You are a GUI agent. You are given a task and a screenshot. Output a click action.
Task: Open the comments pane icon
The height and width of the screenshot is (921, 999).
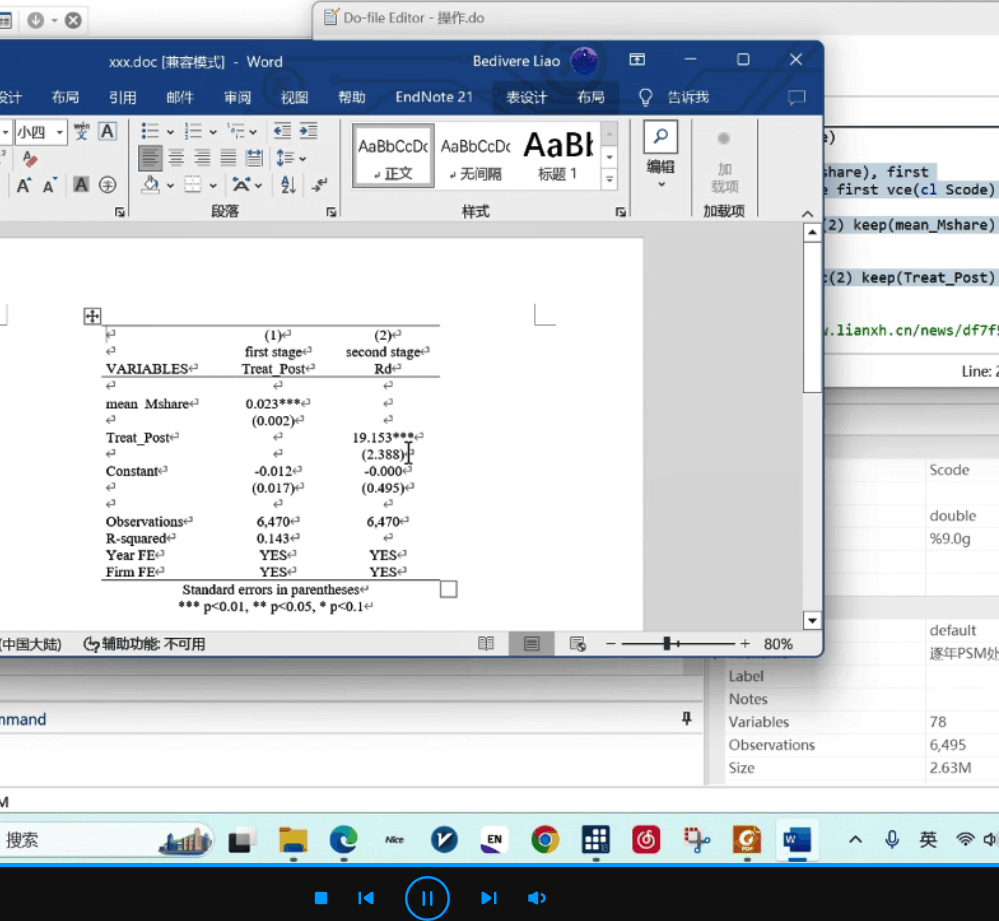[x=796, y=97]
